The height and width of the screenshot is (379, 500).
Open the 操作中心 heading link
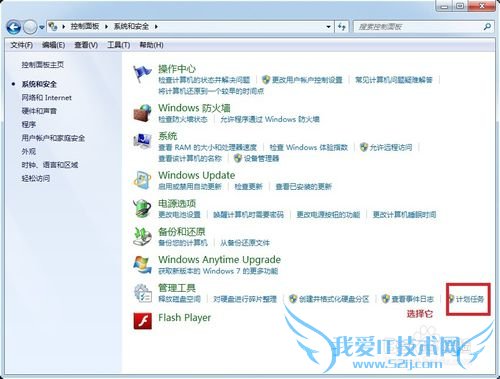click(177, 69)
